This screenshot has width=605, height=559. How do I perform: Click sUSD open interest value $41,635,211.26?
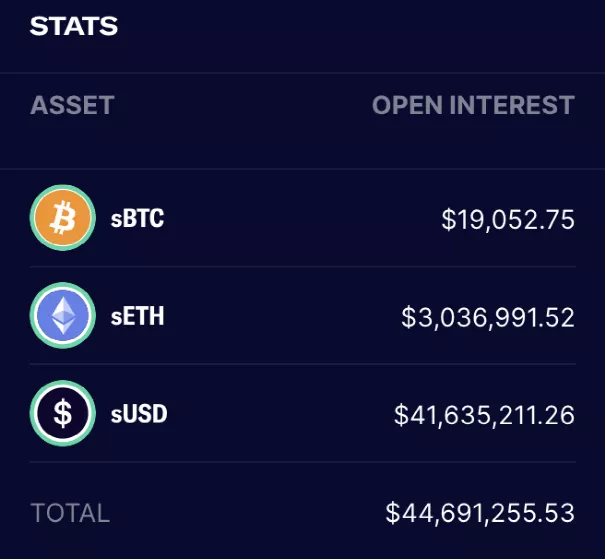pos(485,415)
